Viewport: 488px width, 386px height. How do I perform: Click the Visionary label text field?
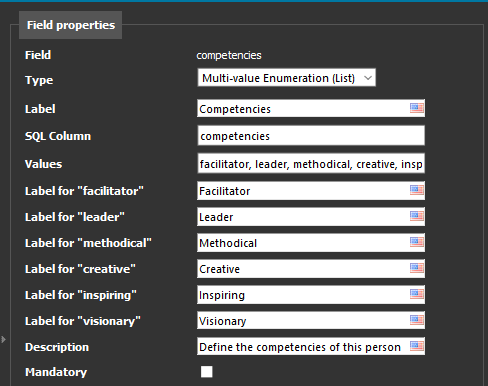pyautogui.click(x=311, y=320)
